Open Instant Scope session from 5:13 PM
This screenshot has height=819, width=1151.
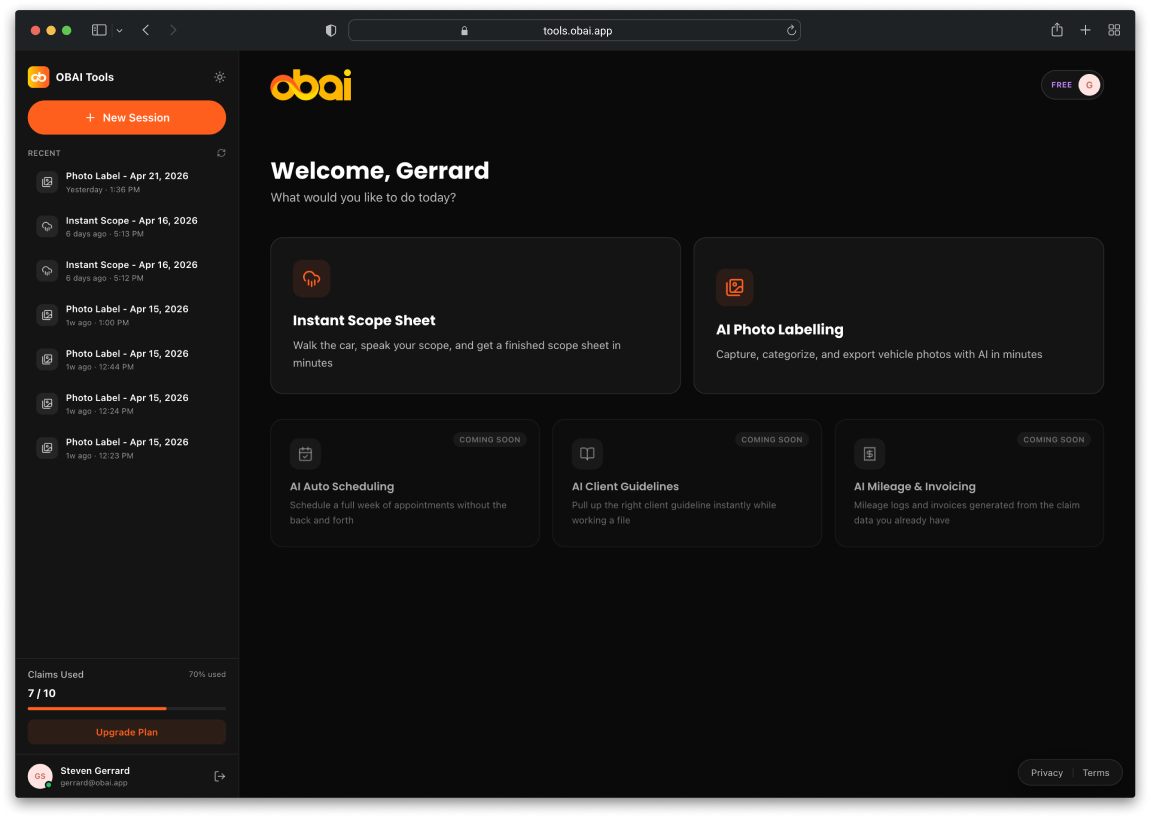pos(127,226)
